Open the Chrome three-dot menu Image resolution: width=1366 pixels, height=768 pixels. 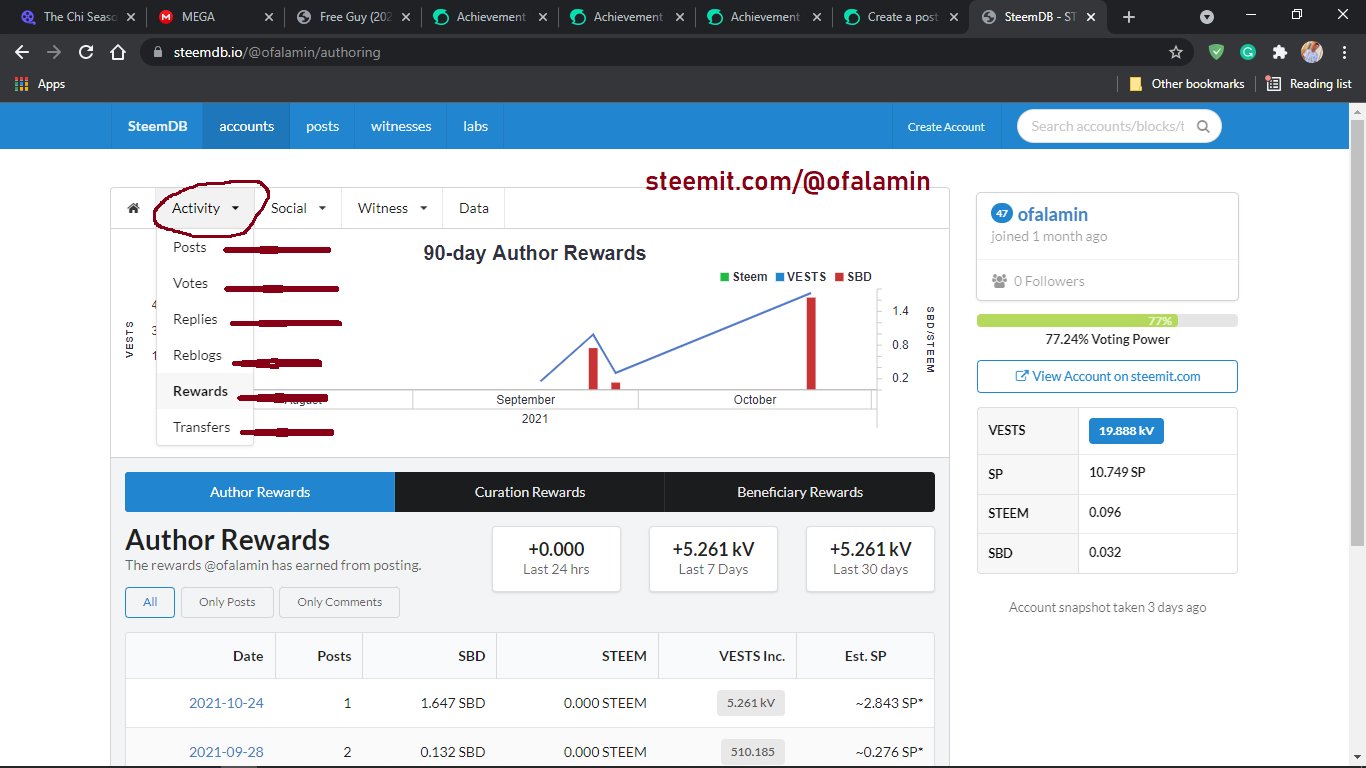click(x=1344, y=52)
